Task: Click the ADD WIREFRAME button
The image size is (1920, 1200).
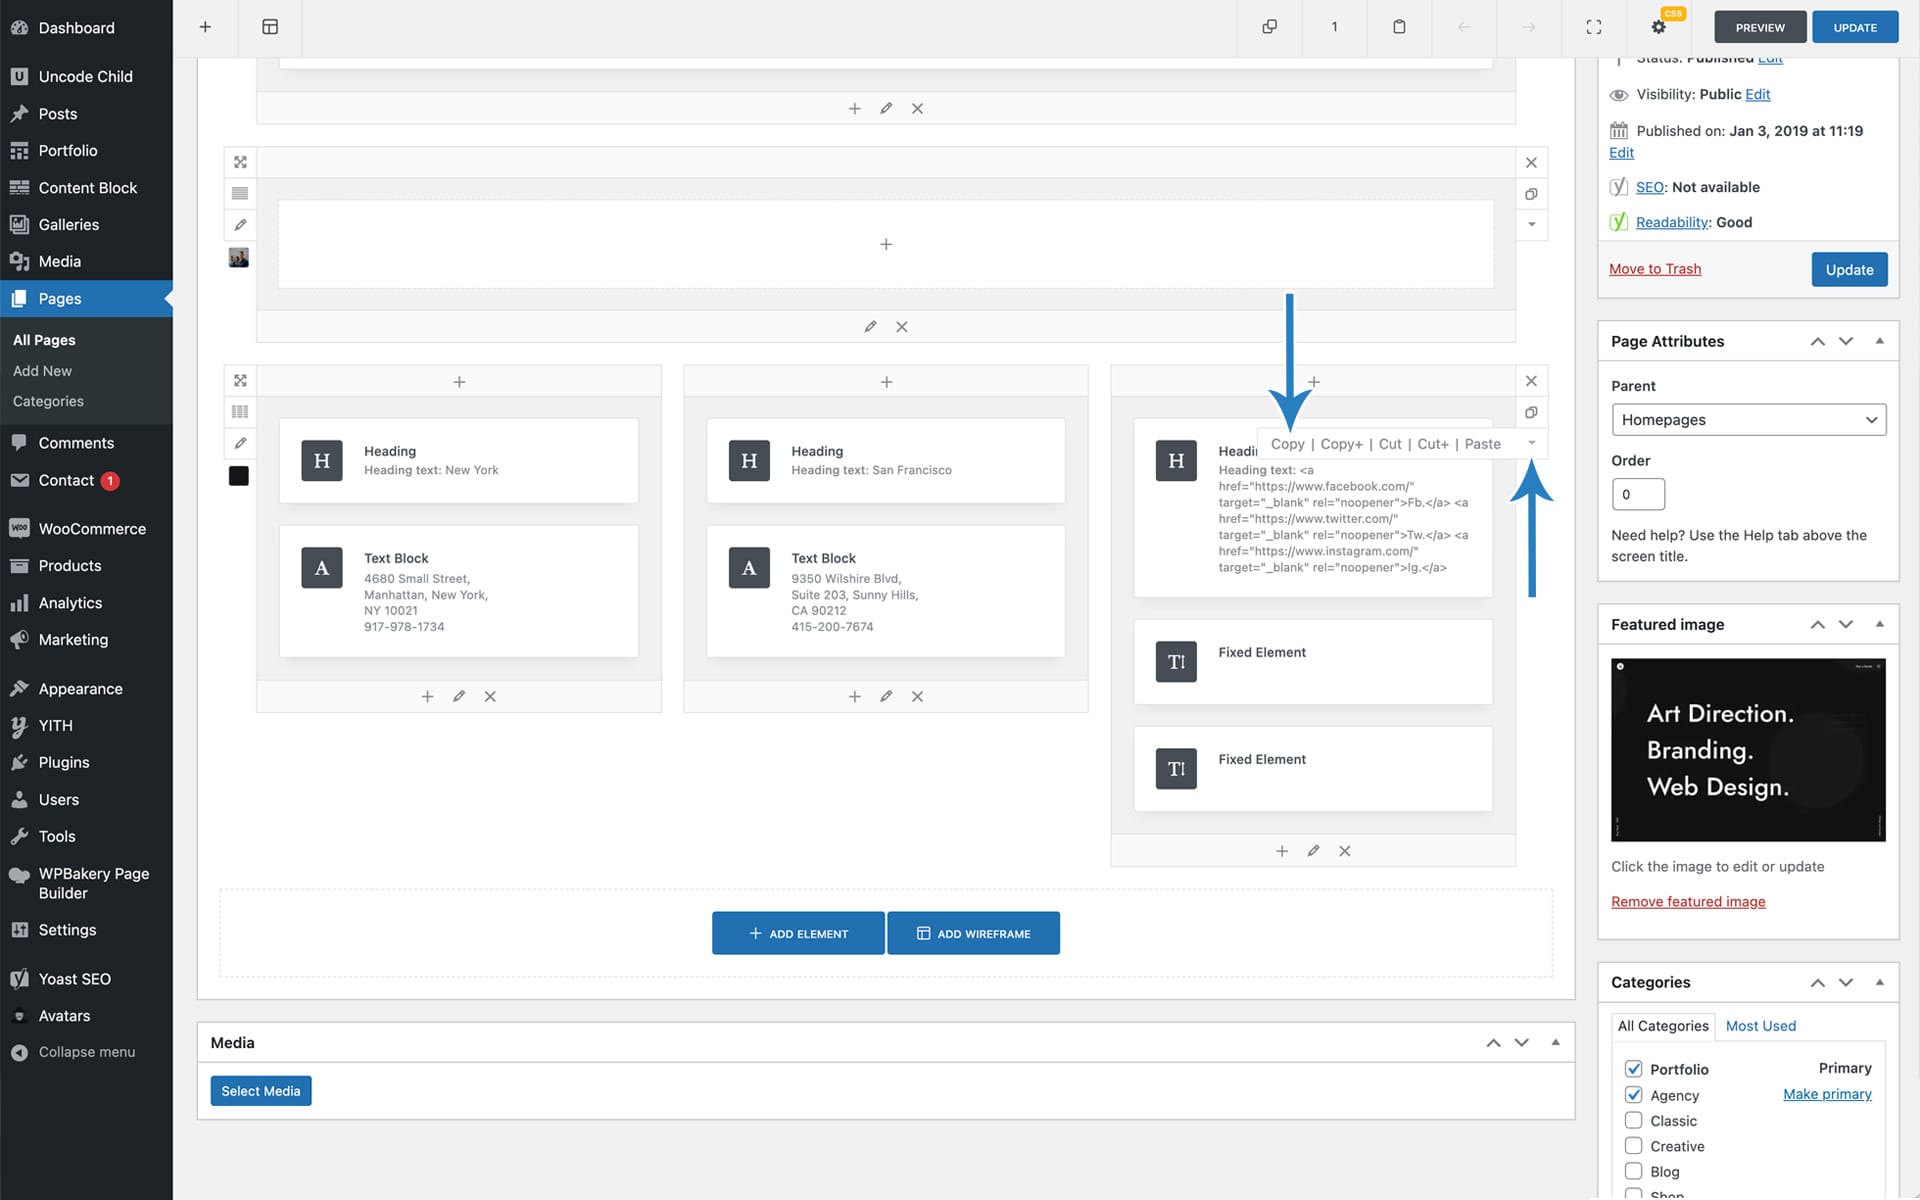Action: pos(973,933)
